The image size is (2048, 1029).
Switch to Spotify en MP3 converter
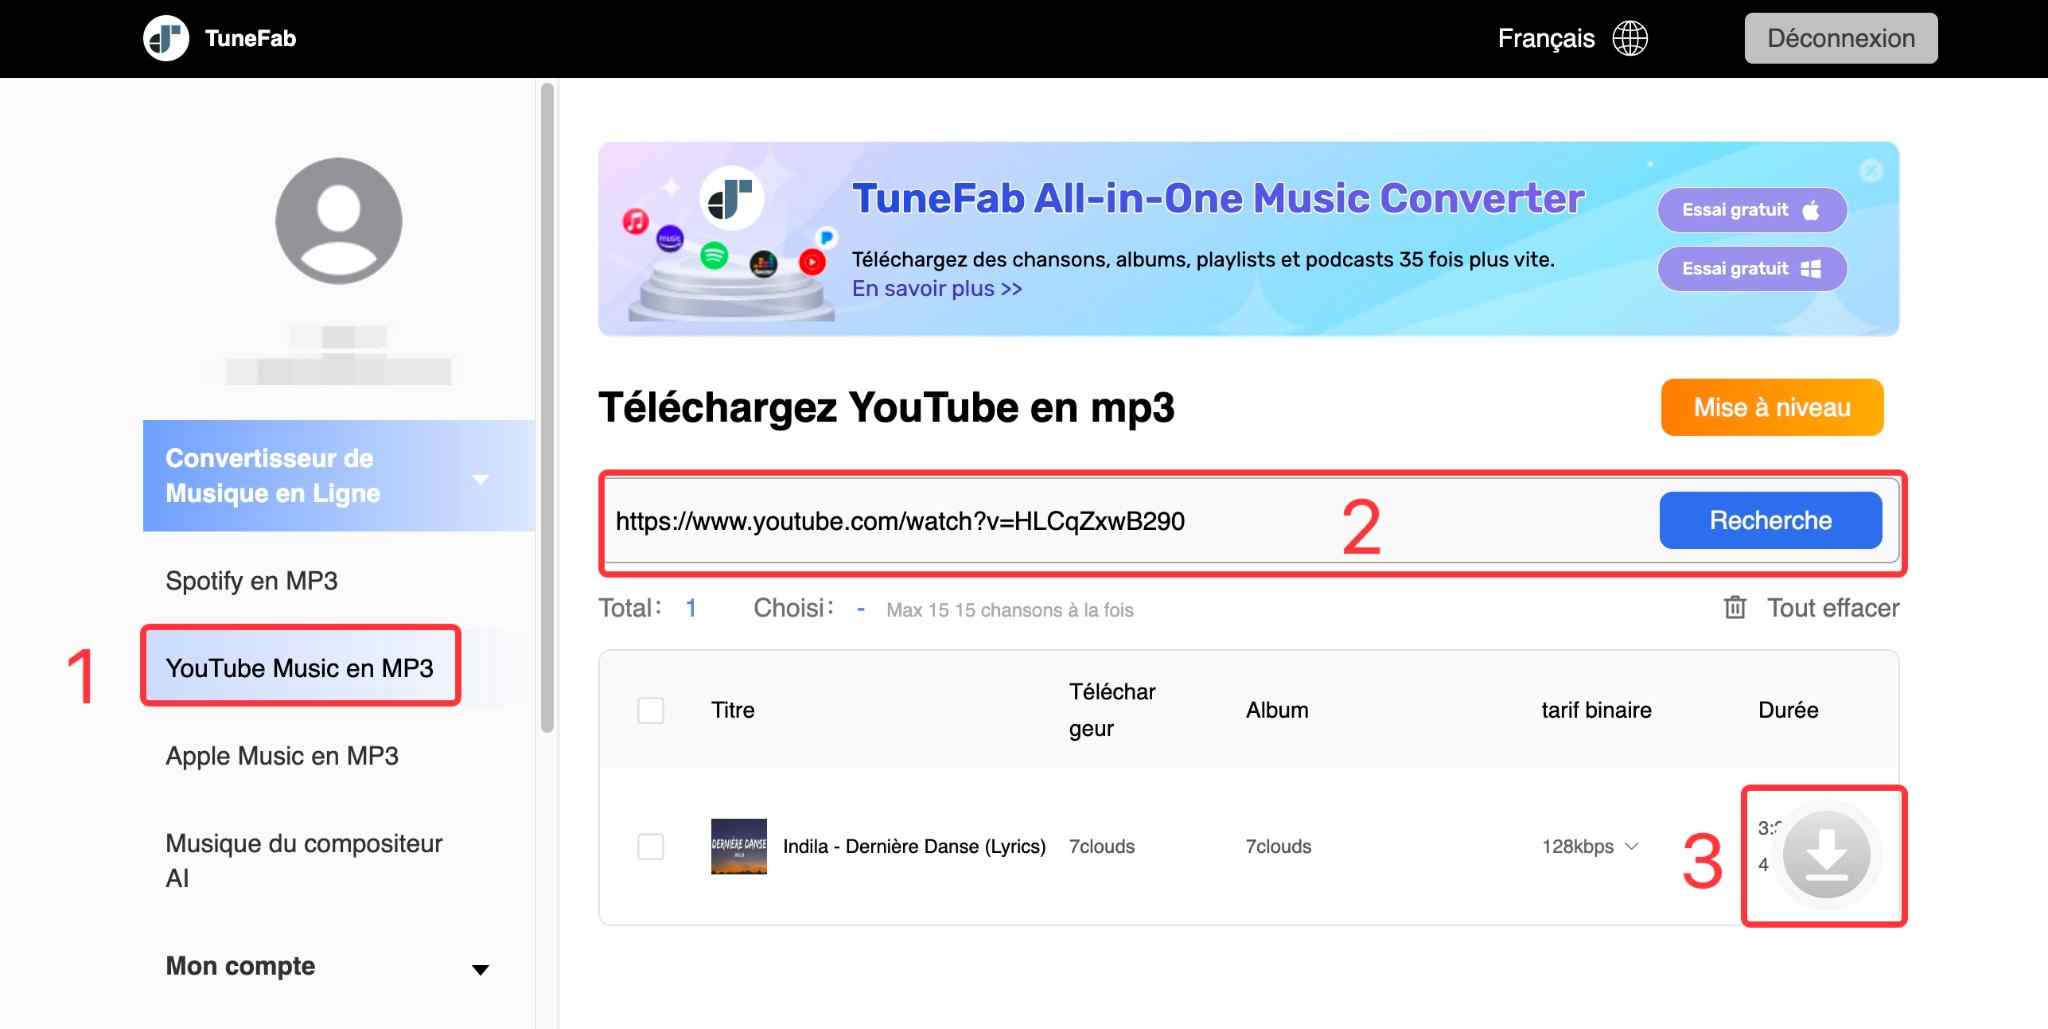pos(251,580)
